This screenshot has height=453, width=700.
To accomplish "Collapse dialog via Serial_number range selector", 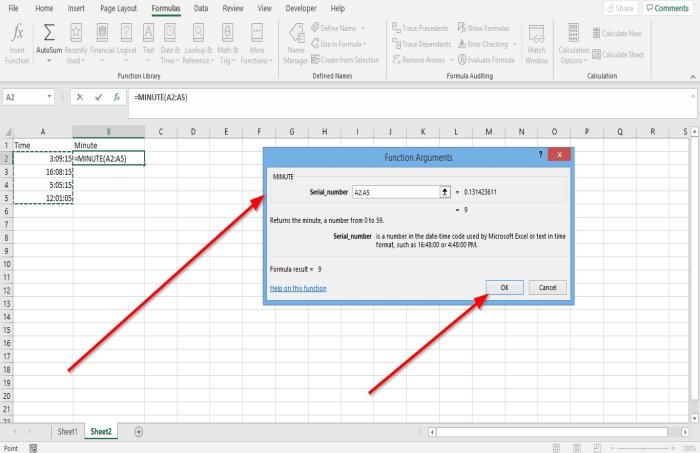I will 445,192.
